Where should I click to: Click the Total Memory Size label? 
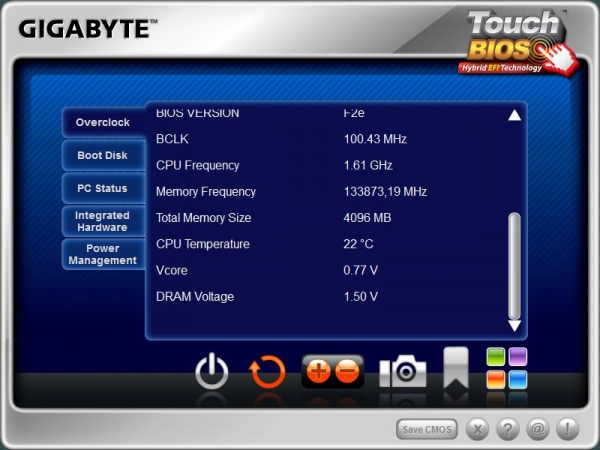tap(204, 218)
